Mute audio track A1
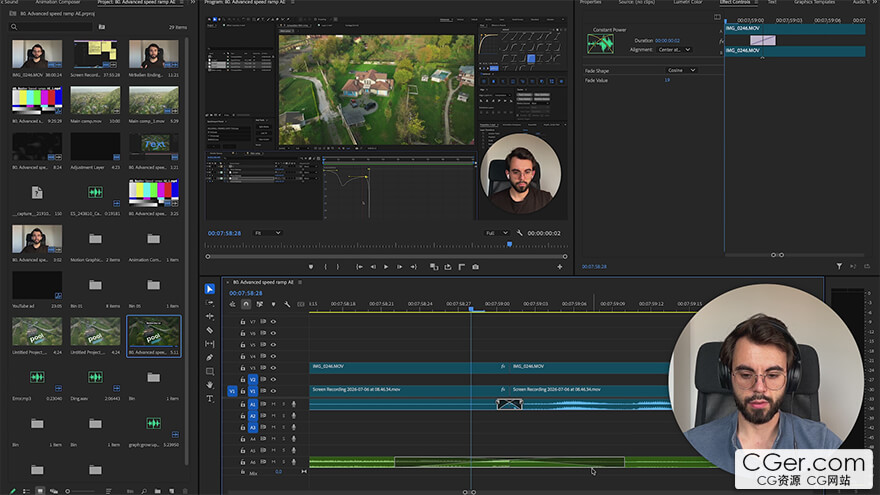 click(x=273, y=404)
